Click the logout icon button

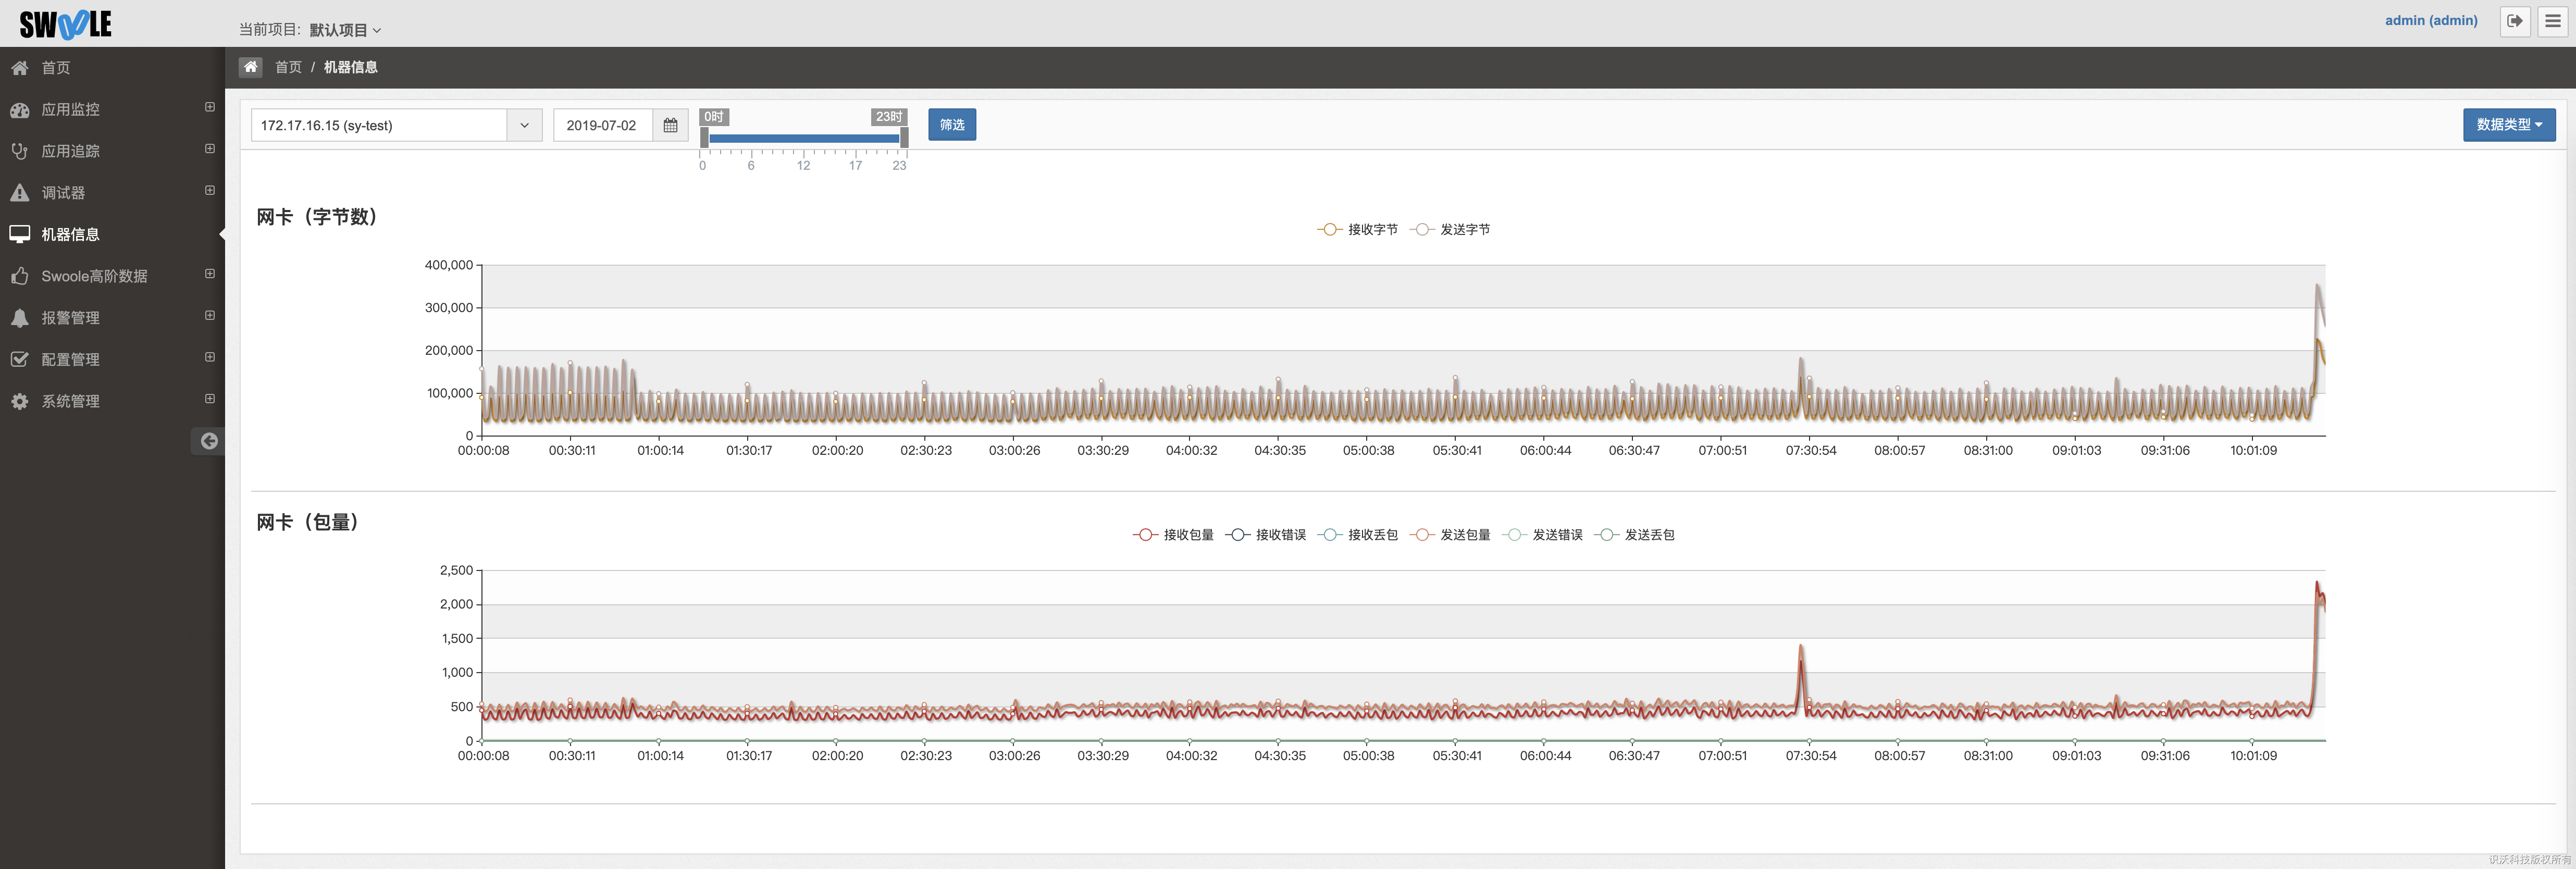pyautogui.click(x=2514, y=21)
